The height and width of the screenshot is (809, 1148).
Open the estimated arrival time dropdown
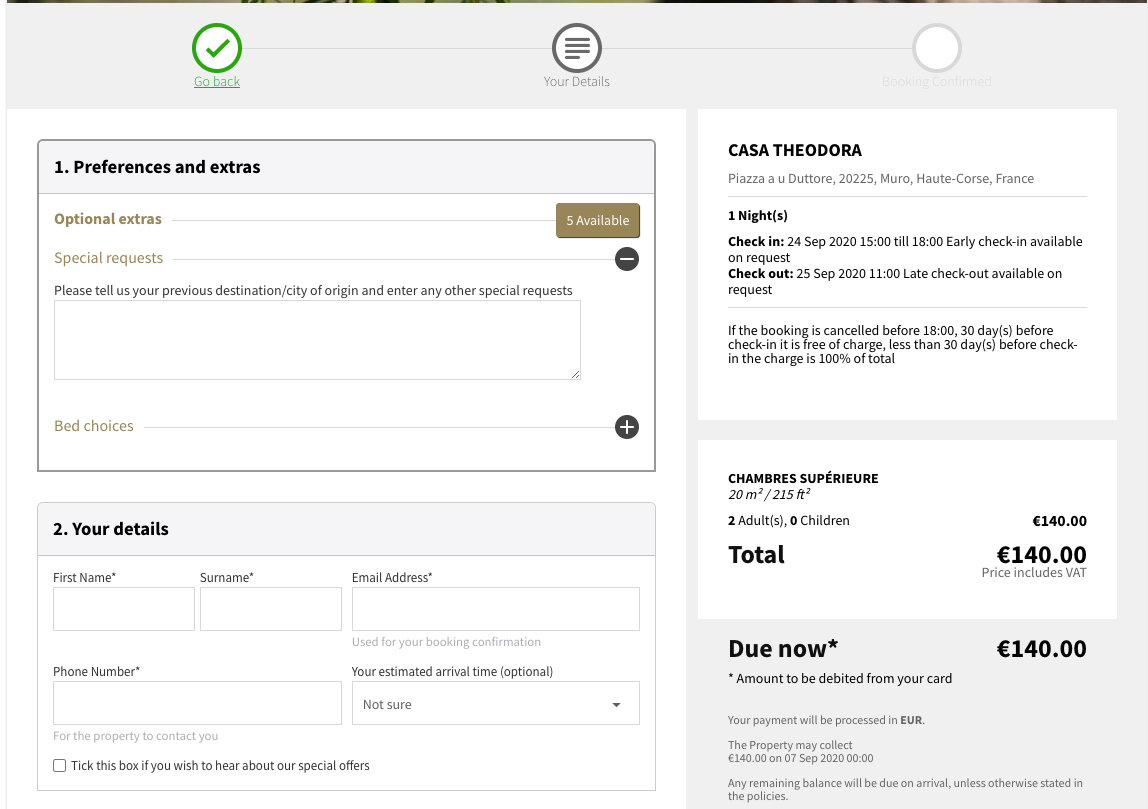point(495,704)
